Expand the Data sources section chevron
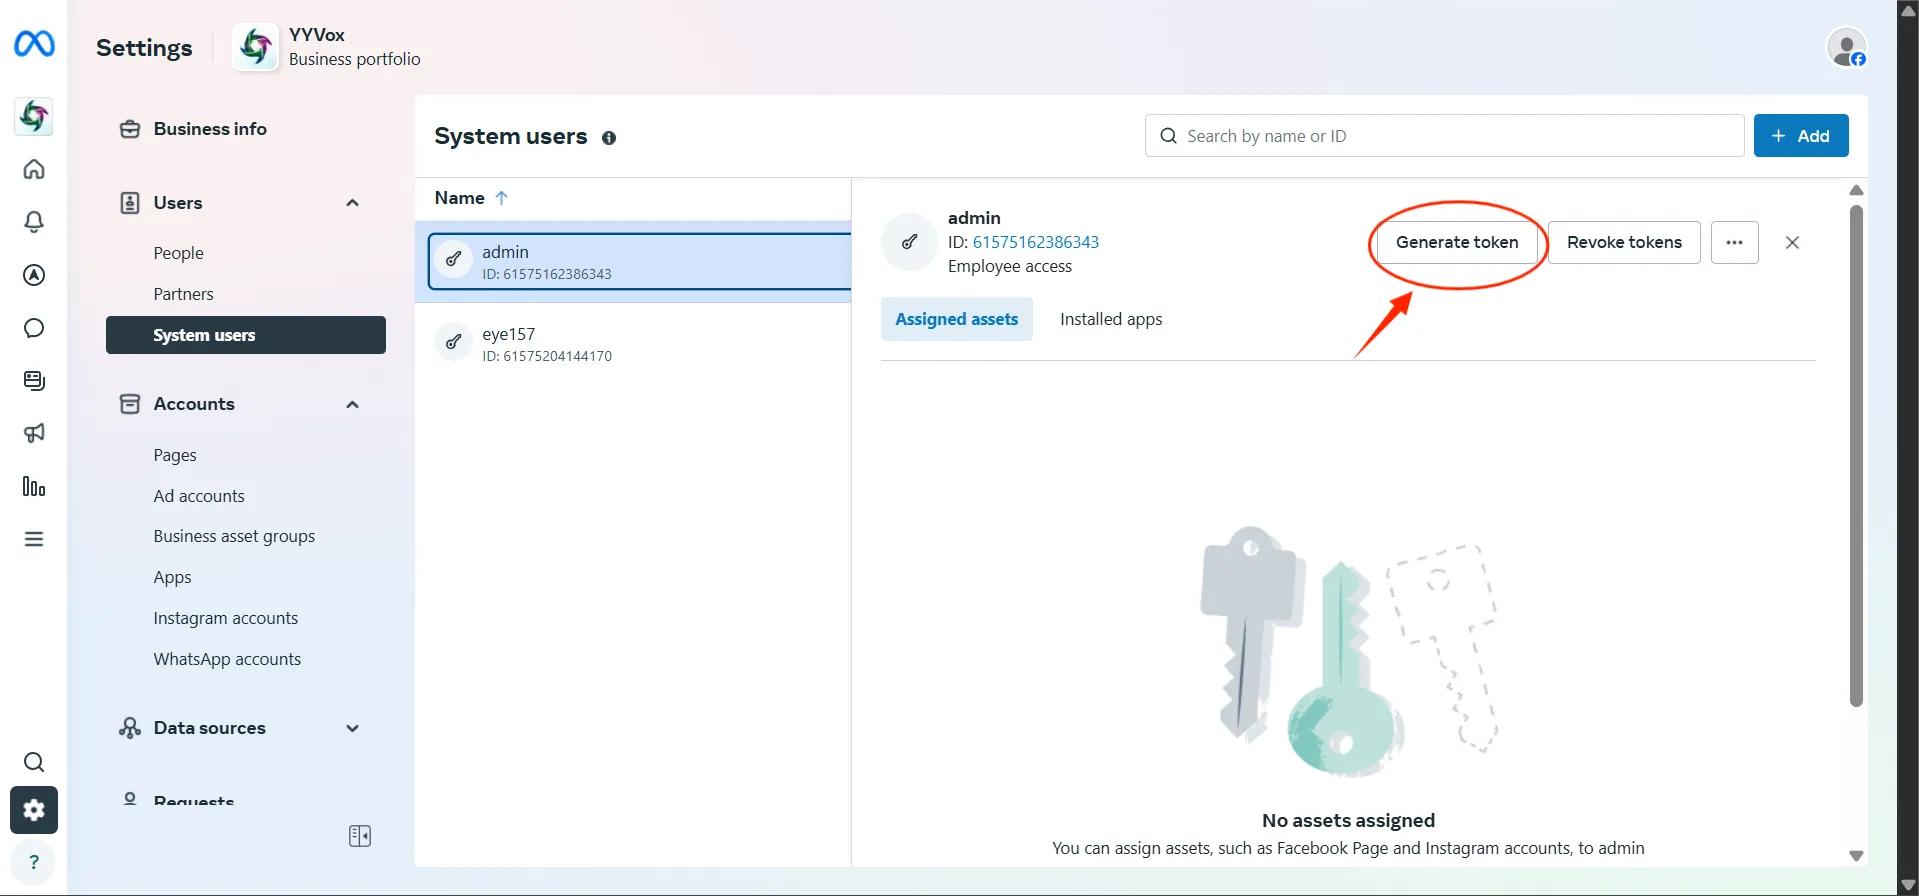 pos(352,728)
